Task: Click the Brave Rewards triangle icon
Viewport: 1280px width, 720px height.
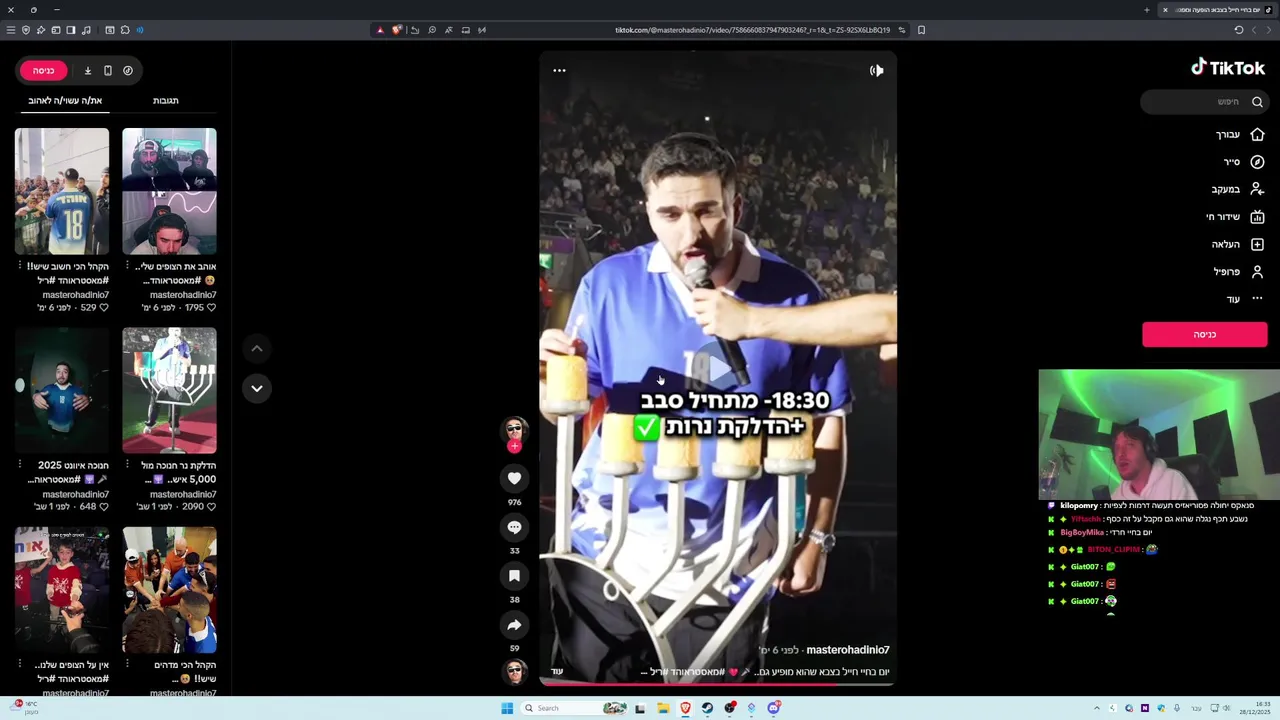Action: [380, 30]
